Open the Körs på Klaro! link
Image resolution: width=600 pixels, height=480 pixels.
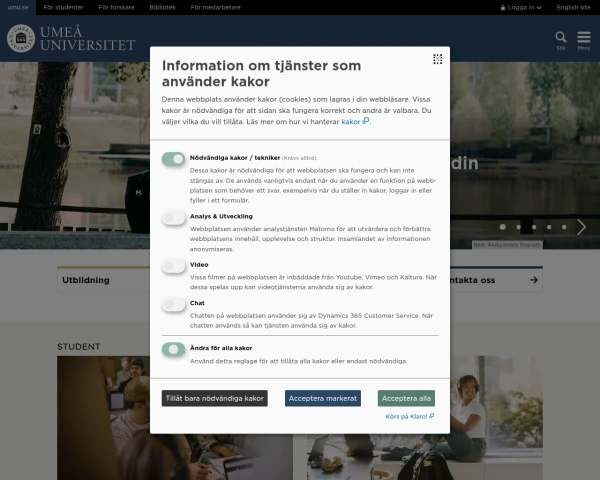pyautogui.click(x=409, y=416)
